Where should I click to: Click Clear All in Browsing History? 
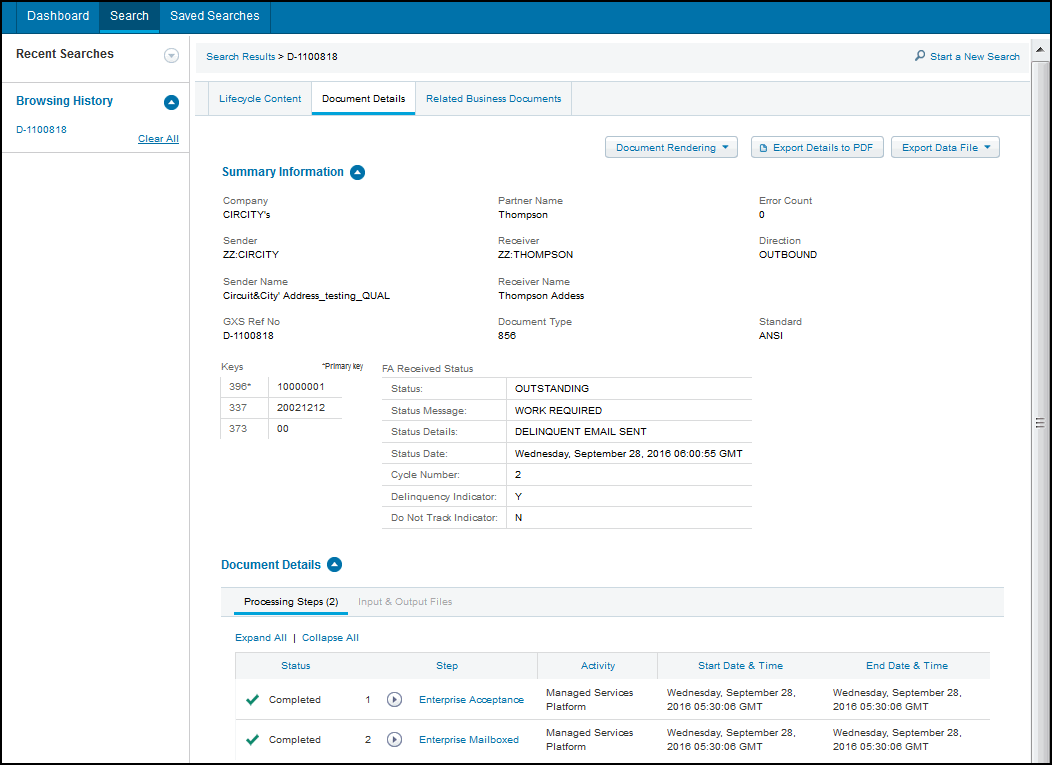[158, 139]
